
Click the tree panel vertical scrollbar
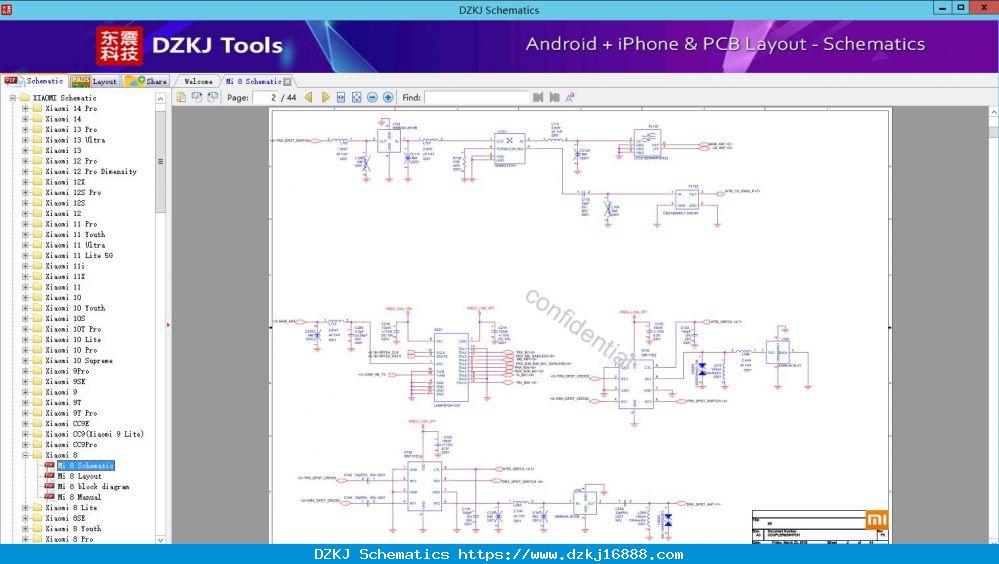point(161,317)
